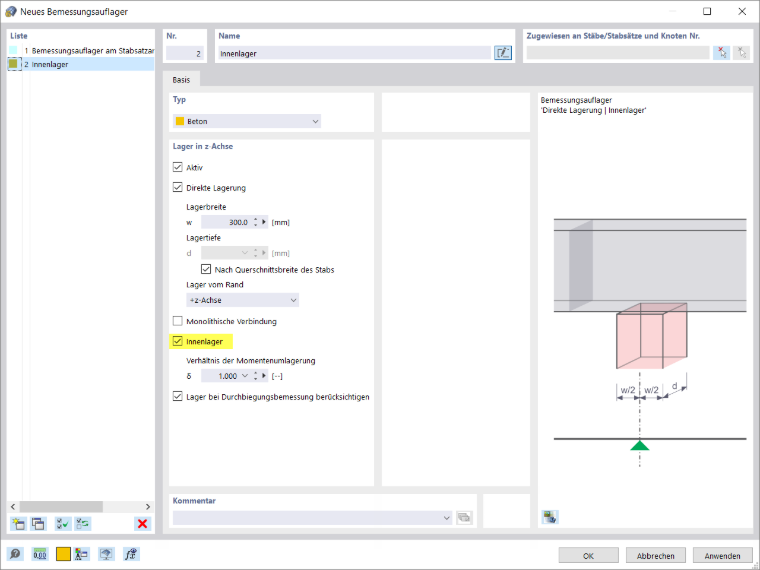Click the edit name icon beside Innenlager
760x570 pixels.
point(503,53)
